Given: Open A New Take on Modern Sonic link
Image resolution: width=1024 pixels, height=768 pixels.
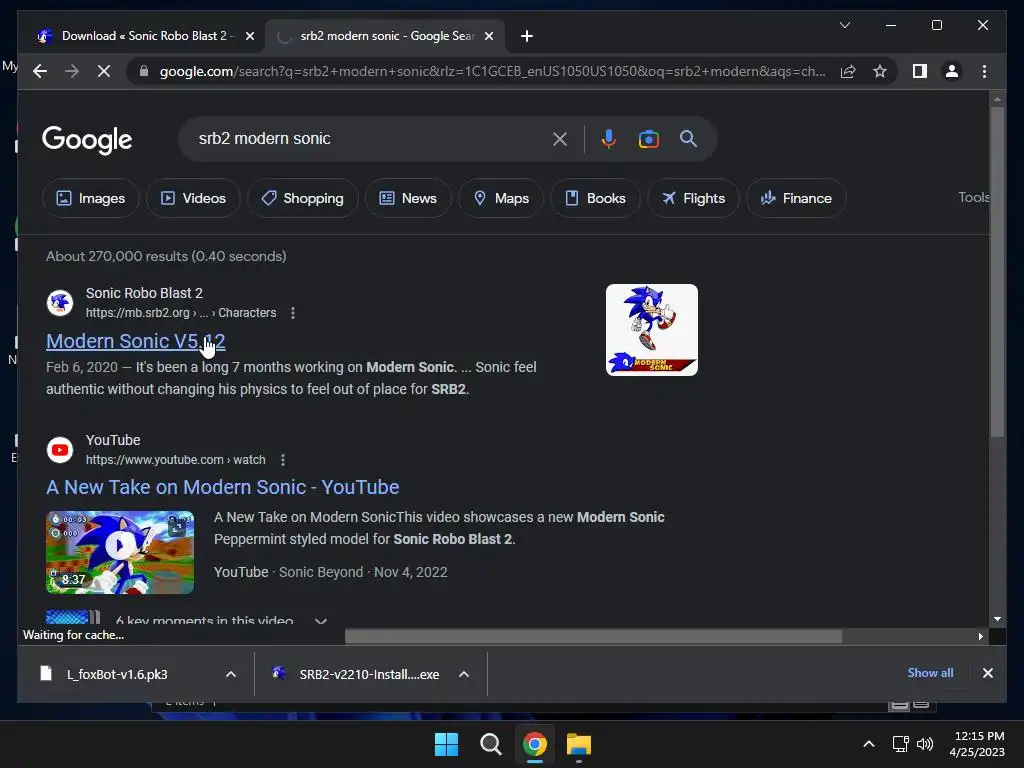Looking at the screenshot, I should 223,487.
